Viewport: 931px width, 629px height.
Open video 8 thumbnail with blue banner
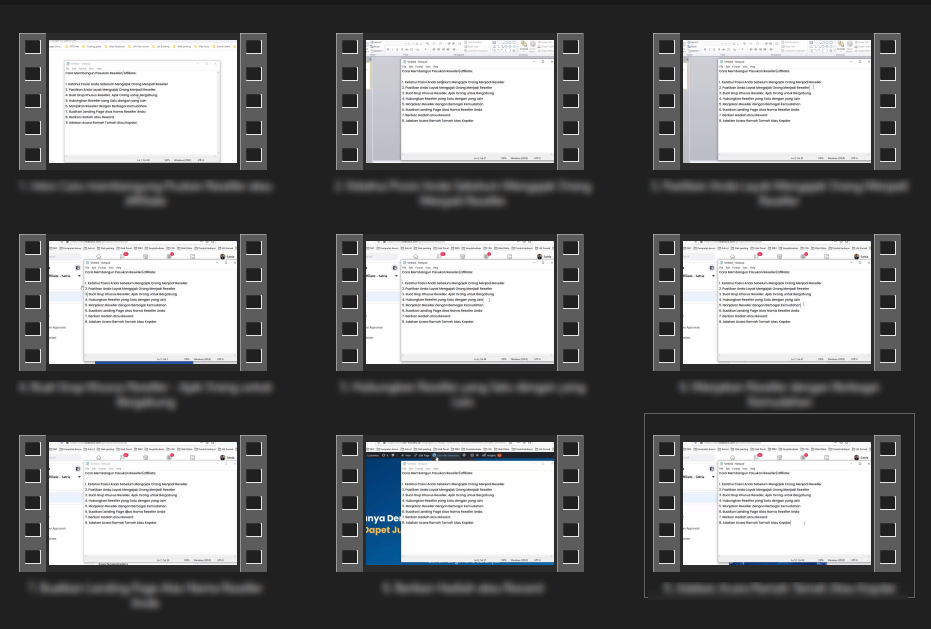tap(460, 506)
